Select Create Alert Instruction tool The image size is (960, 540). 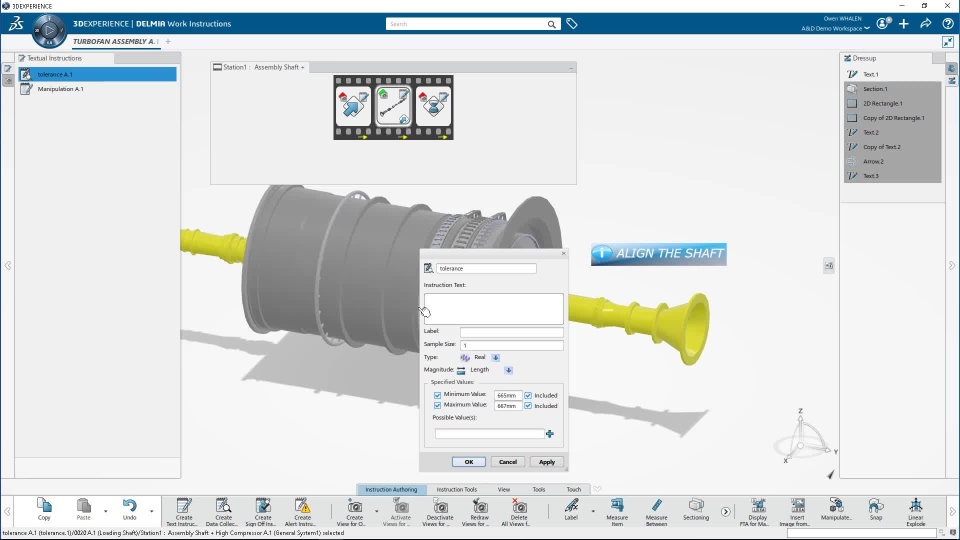pyautogui.click(x=302, y=506)
